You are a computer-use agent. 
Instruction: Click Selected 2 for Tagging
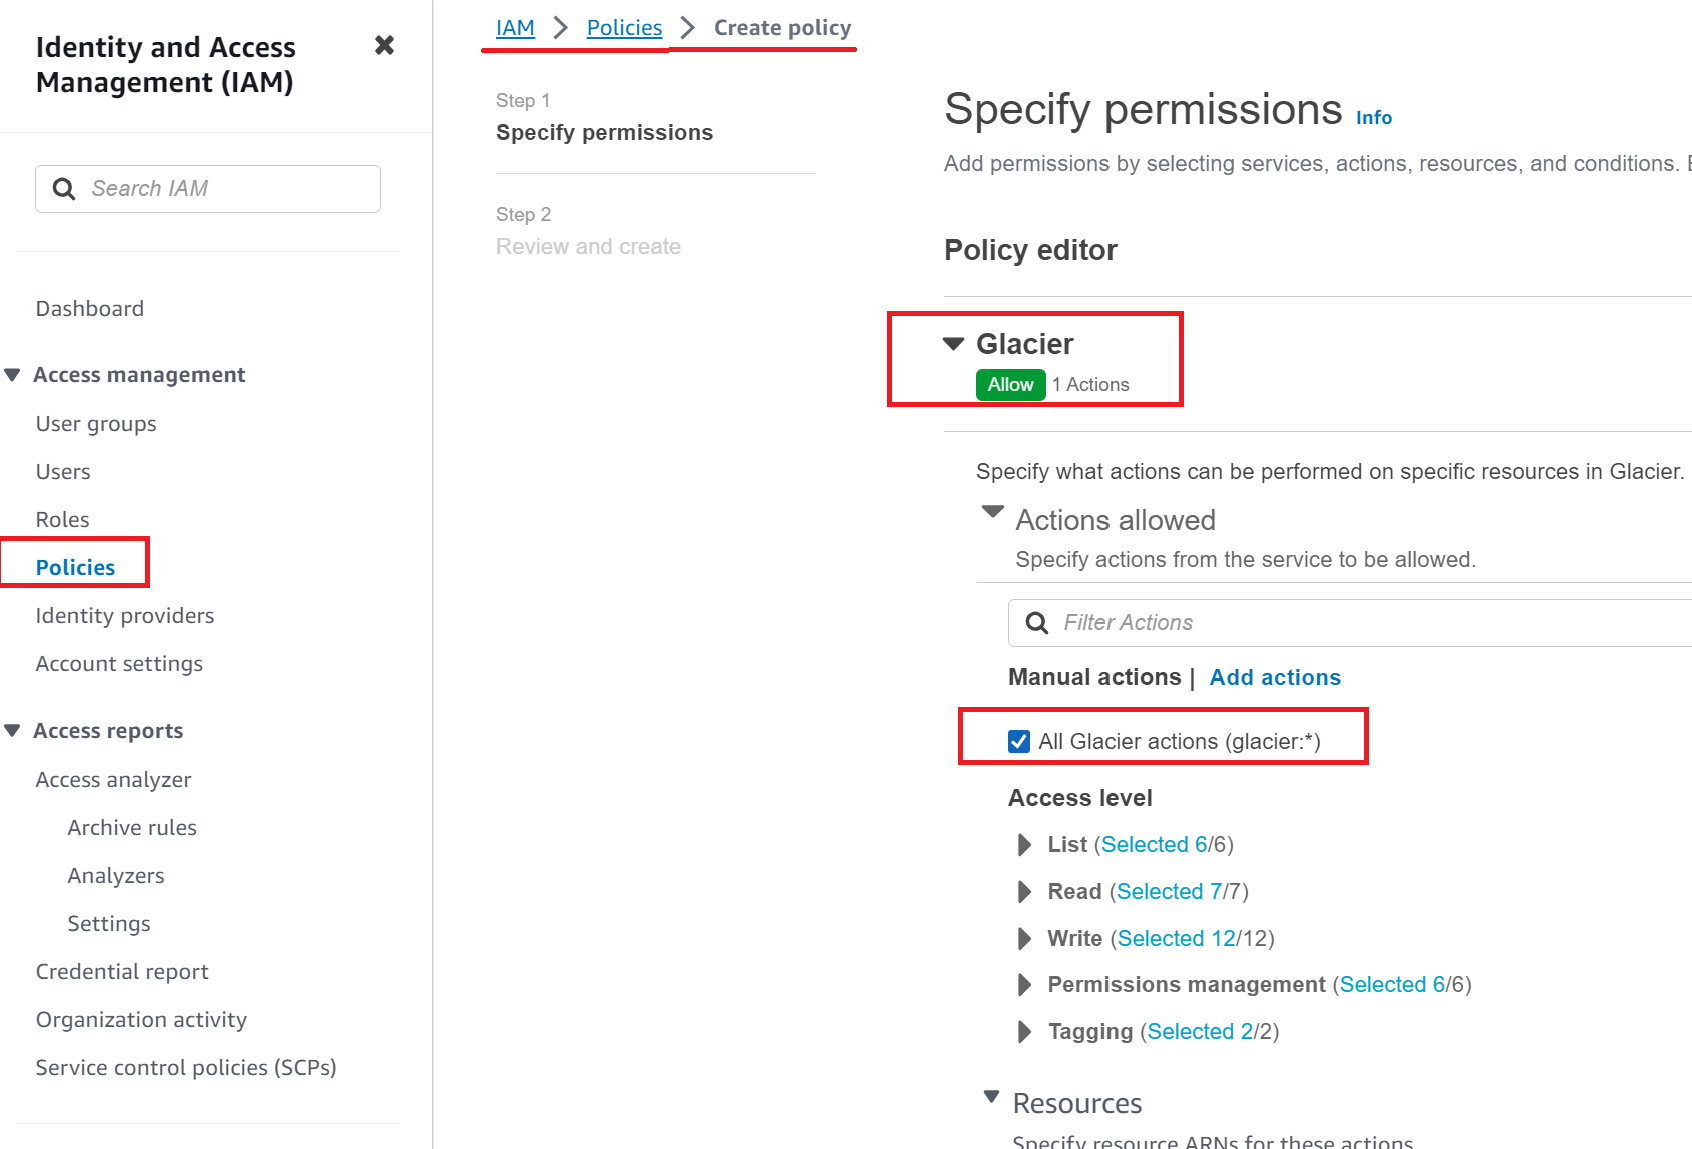click(x=1200, y=1032)
